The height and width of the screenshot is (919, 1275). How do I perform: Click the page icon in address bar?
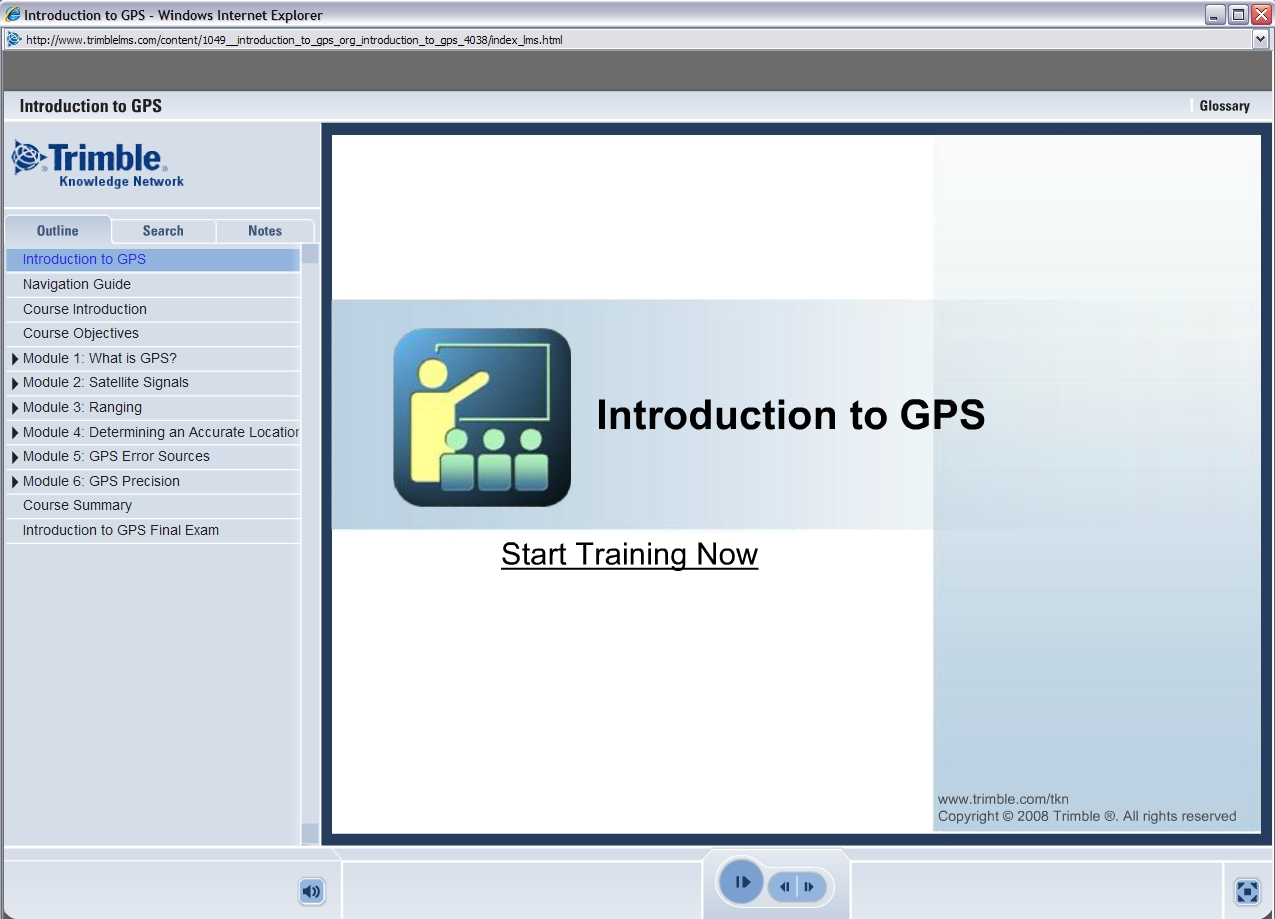(13, 40)
